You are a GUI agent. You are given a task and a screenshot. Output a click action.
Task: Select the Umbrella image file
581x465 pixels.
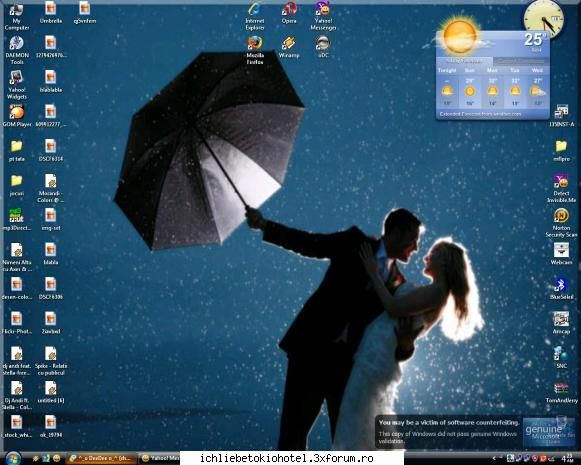click(51, 13)
